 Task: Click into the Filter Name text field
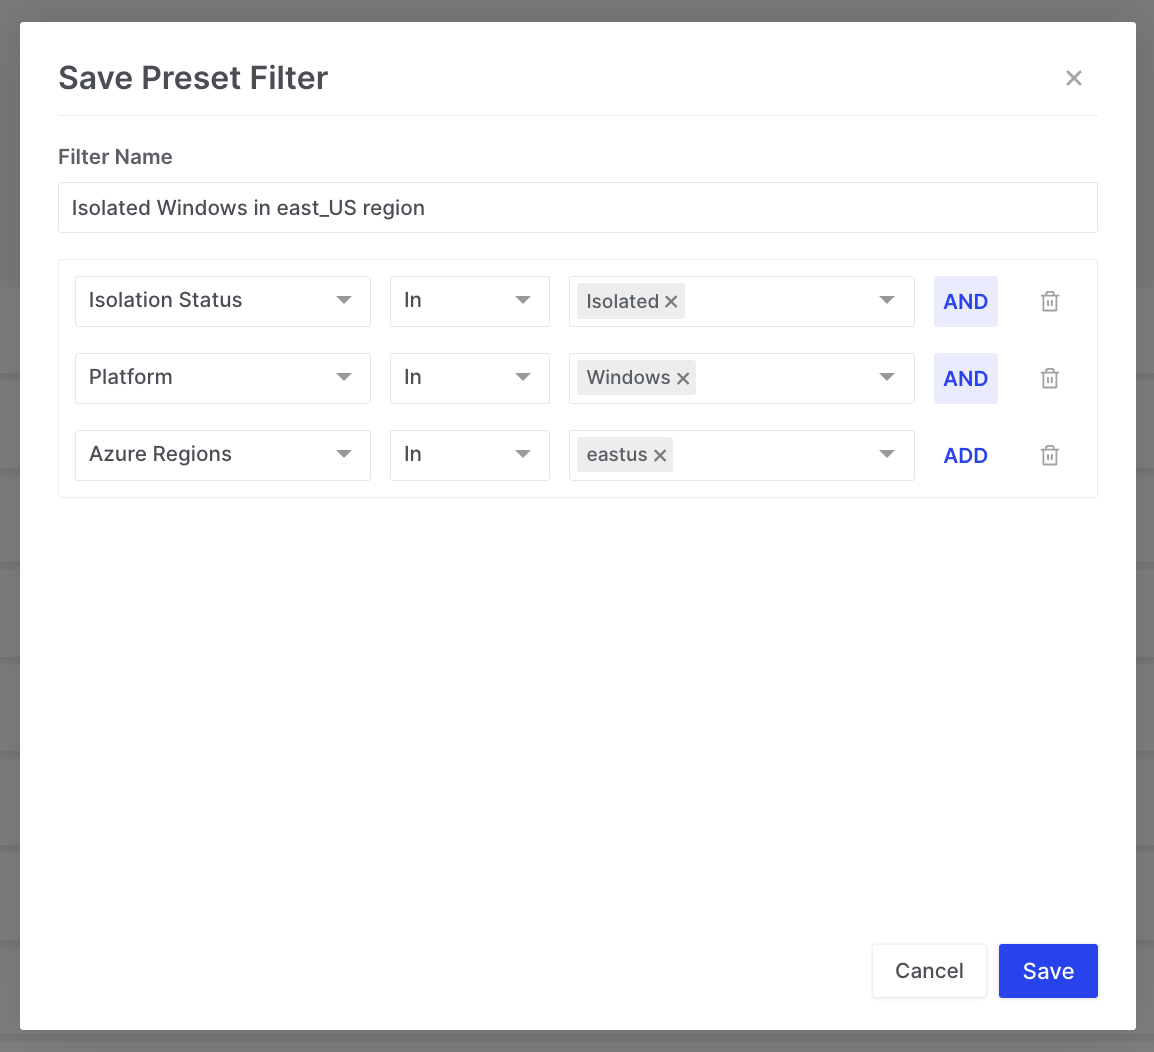(577, 208)
